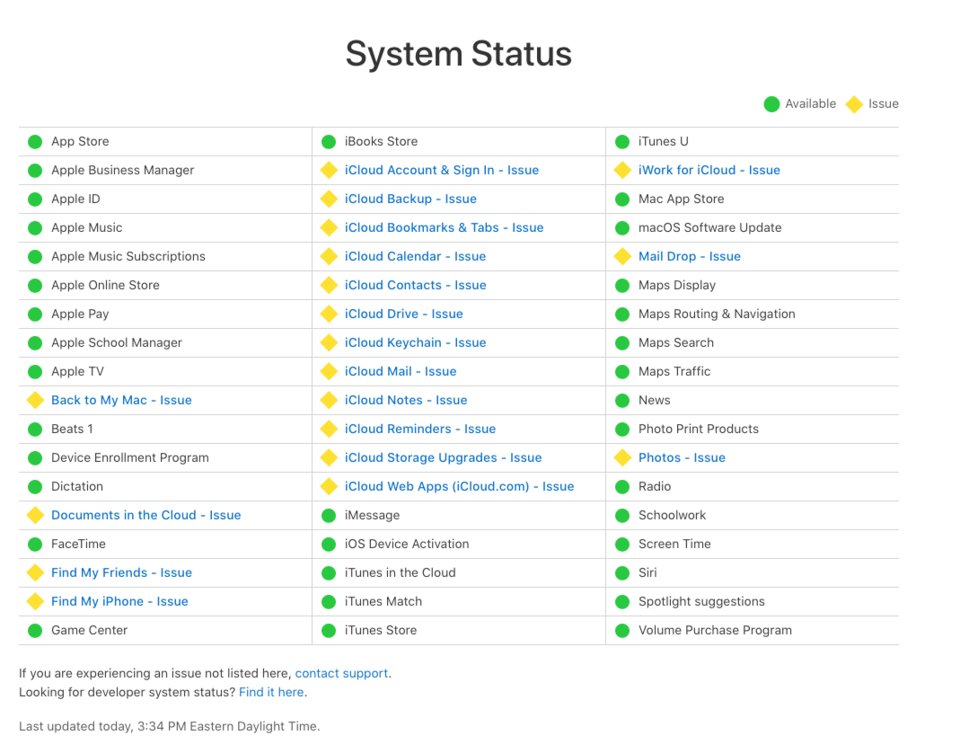This screenshot has width=960, height=753.
Task: Open the iCloud Account & Sign In issue
Action: click(x=441, y=171)
